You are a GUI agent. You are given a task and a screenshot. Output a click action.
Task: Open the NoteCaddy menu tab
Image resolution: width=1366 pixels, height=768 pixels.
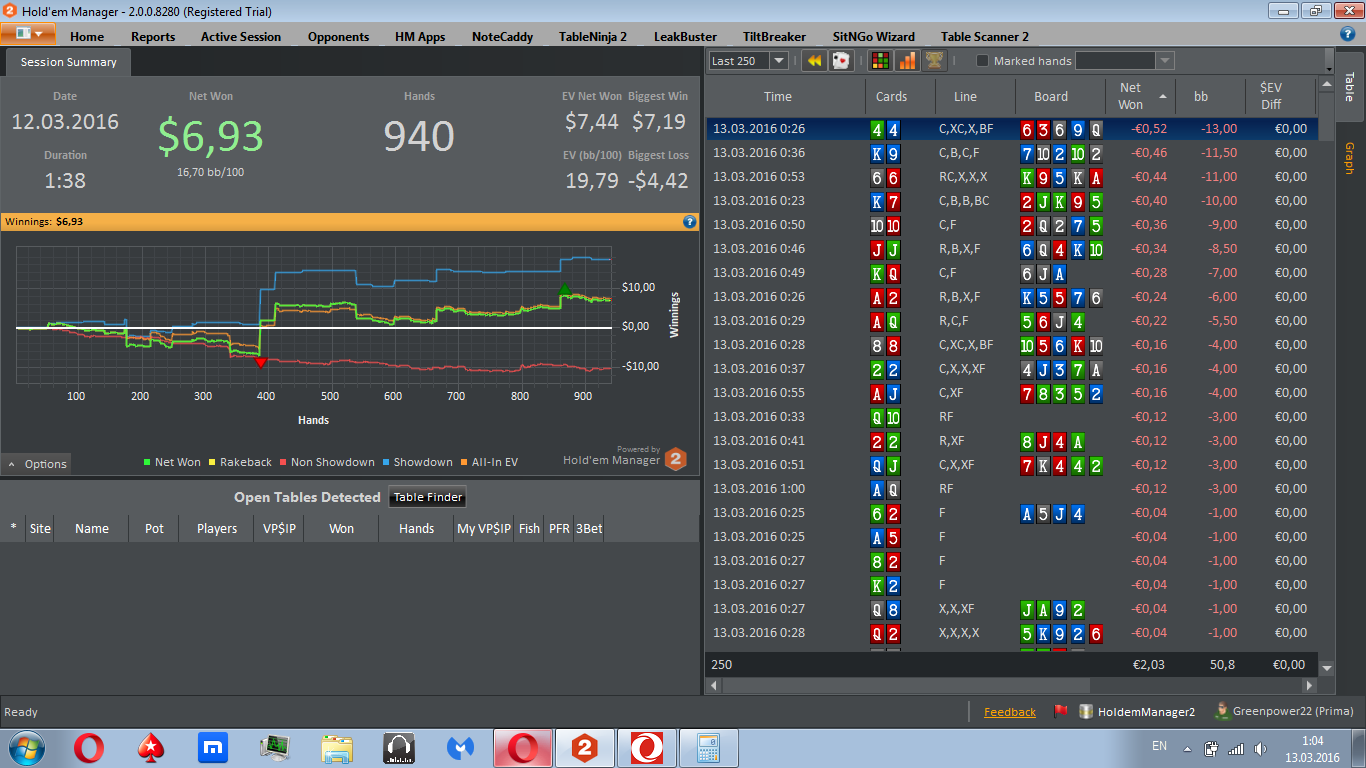coord(502,37)
